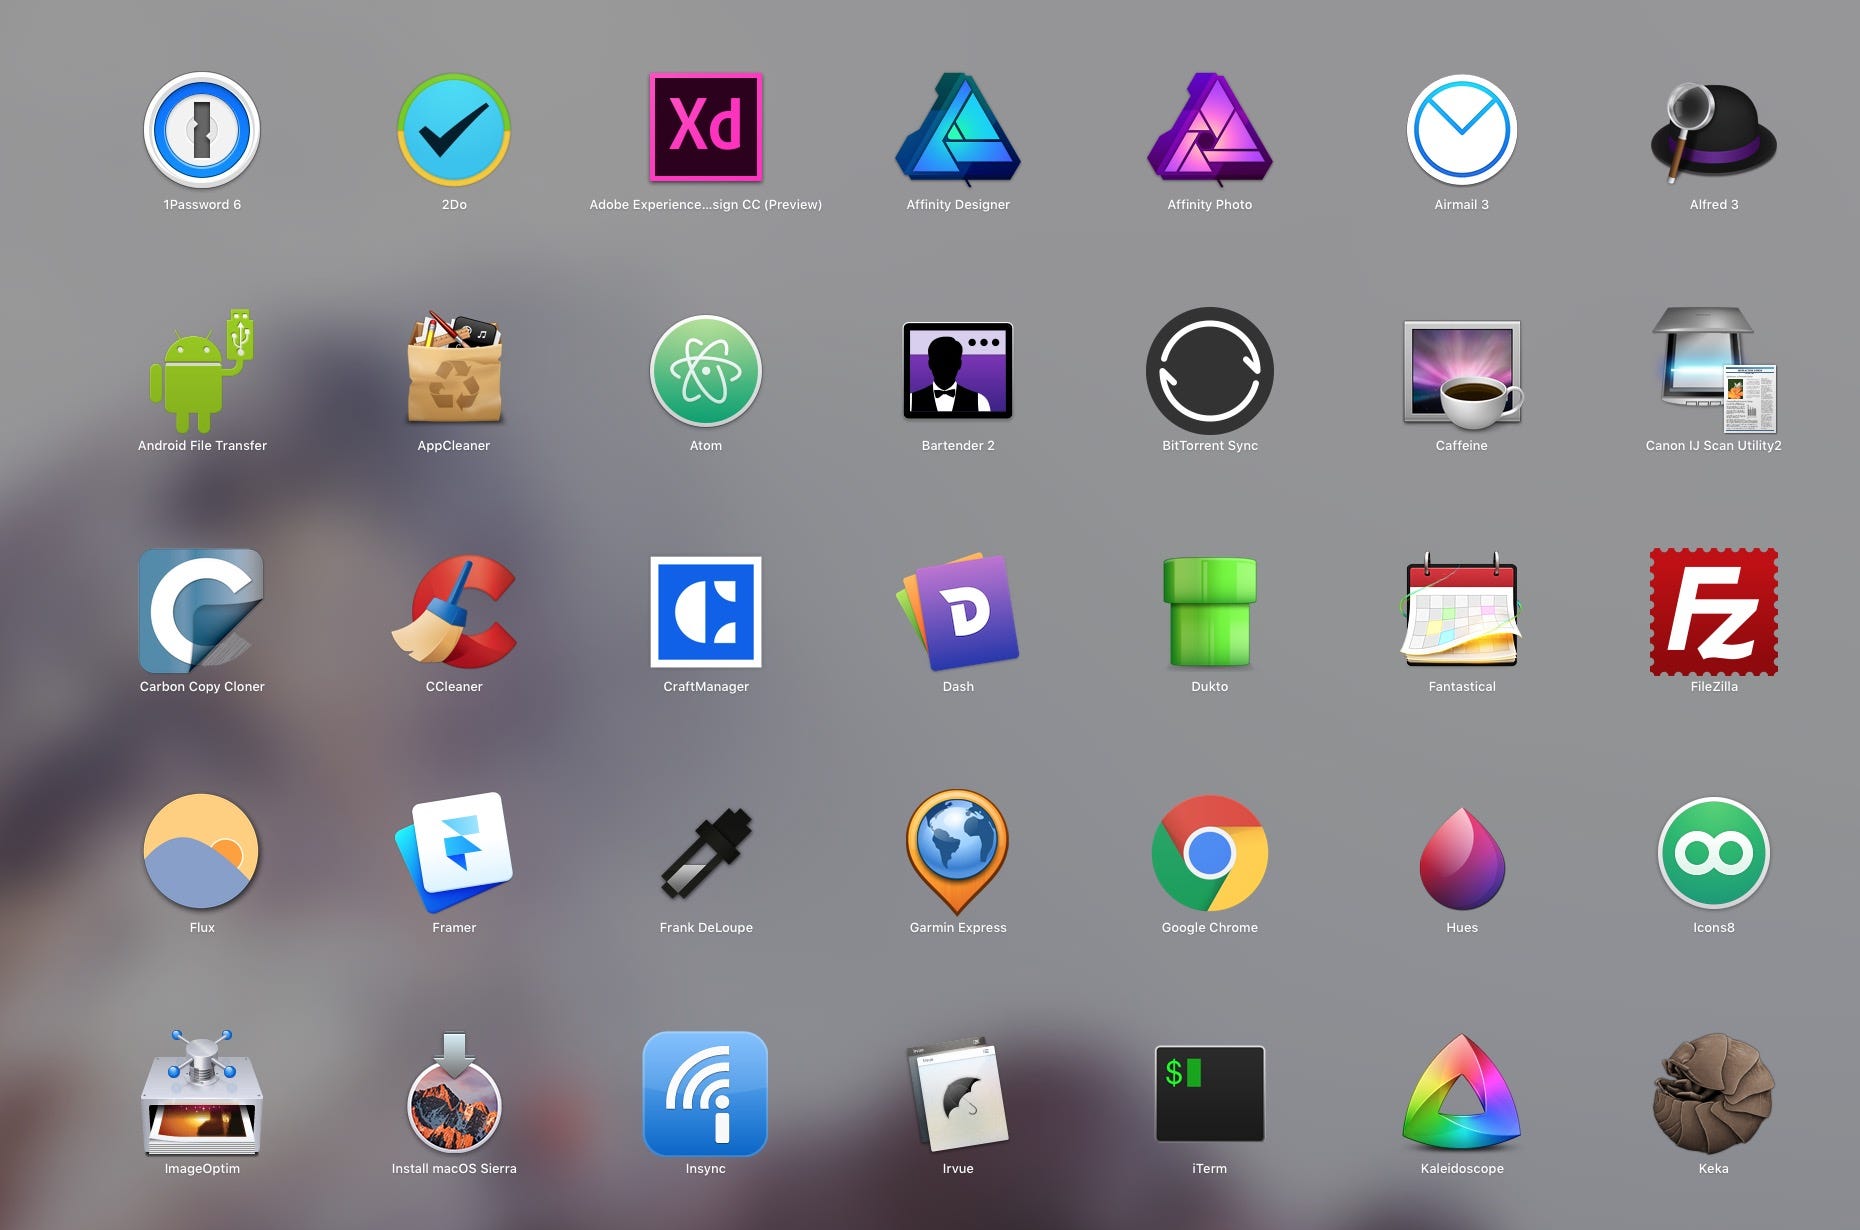The image size is (1860, 1230).
Task: Launch the Frank DeLoupe eyedropper icon
Action: tap(706, 853)
